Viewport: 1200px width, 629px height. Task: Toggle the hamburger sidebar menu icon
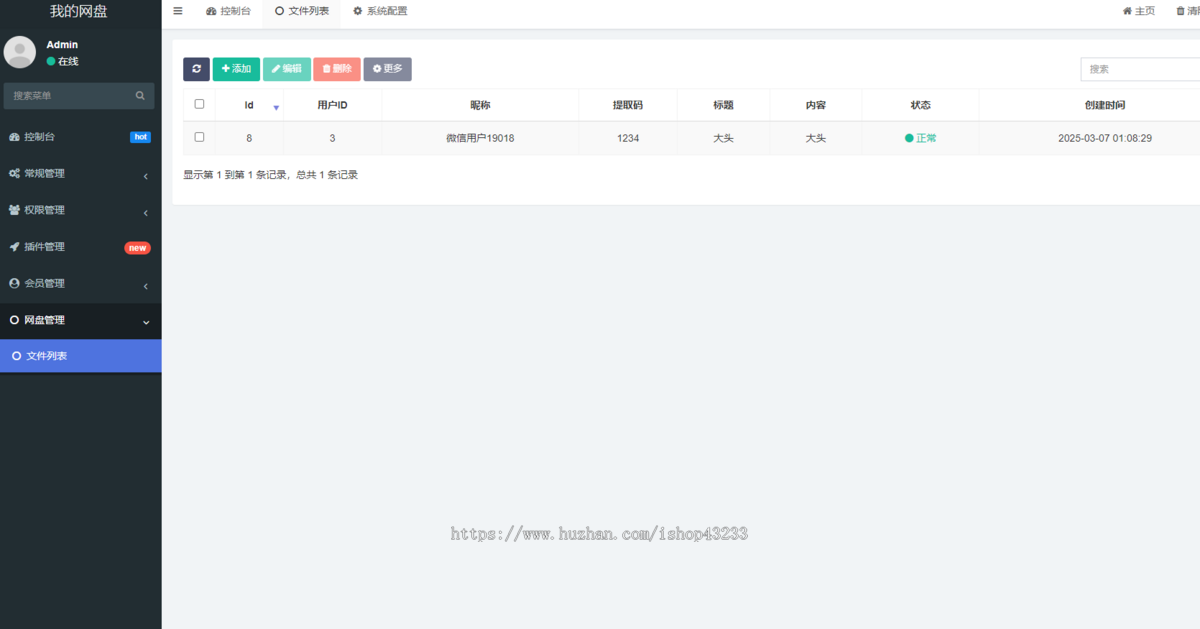[178, 11]
